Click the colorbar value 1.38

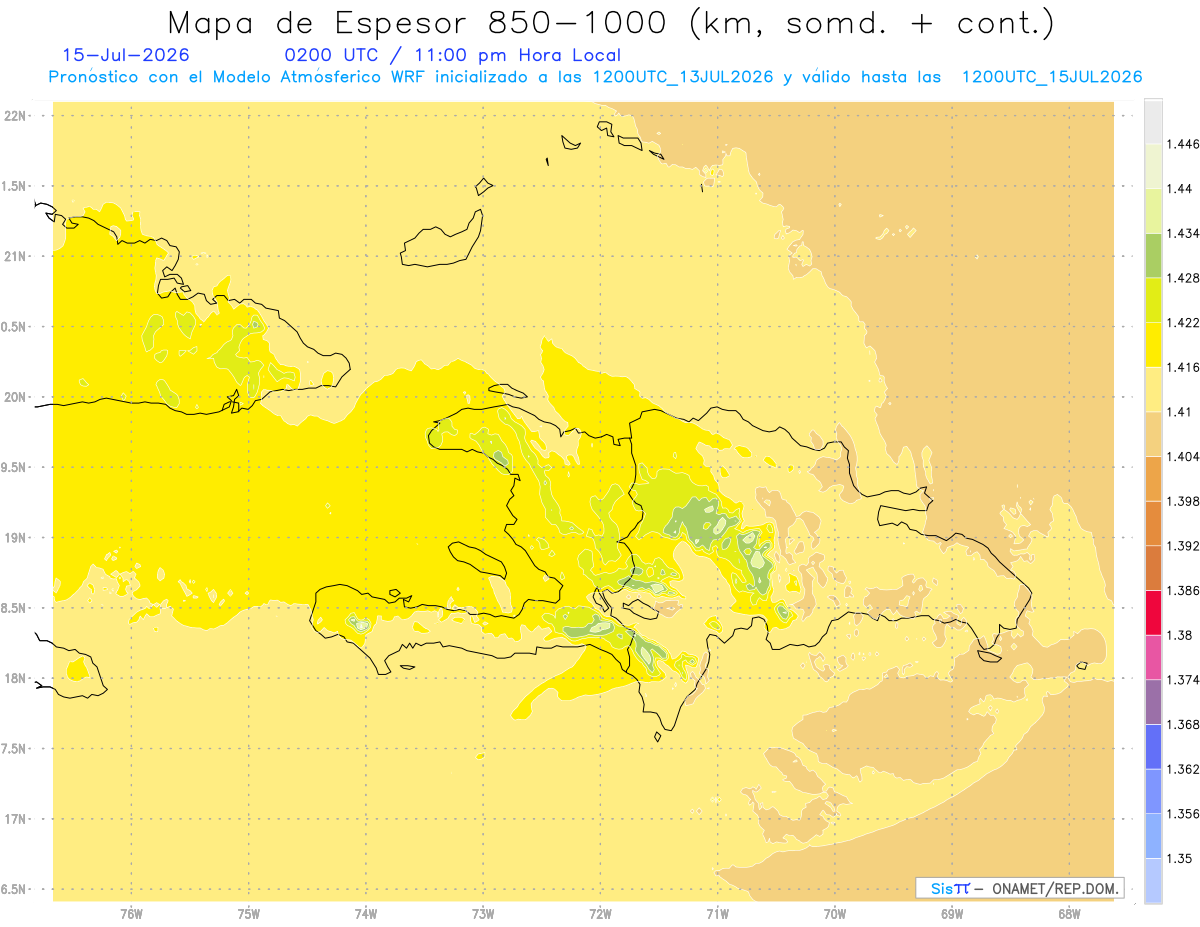coord(1179,635)
